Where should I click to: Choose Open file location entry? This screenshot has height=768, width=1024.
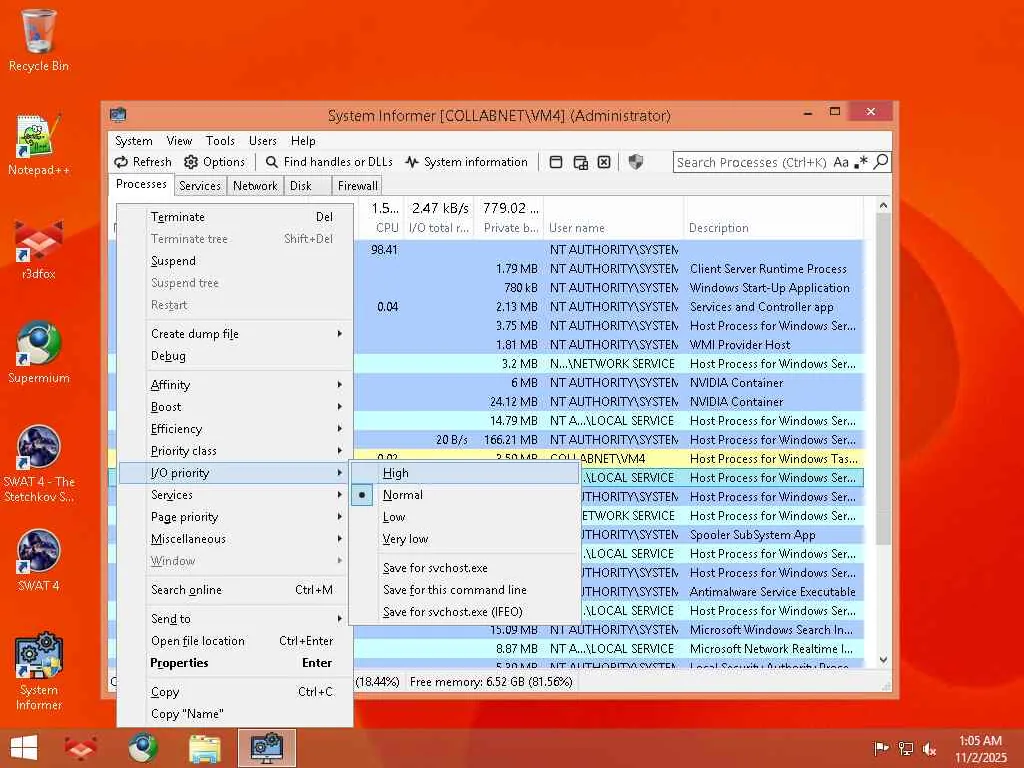pyautogui.click(x=236, y=641)
